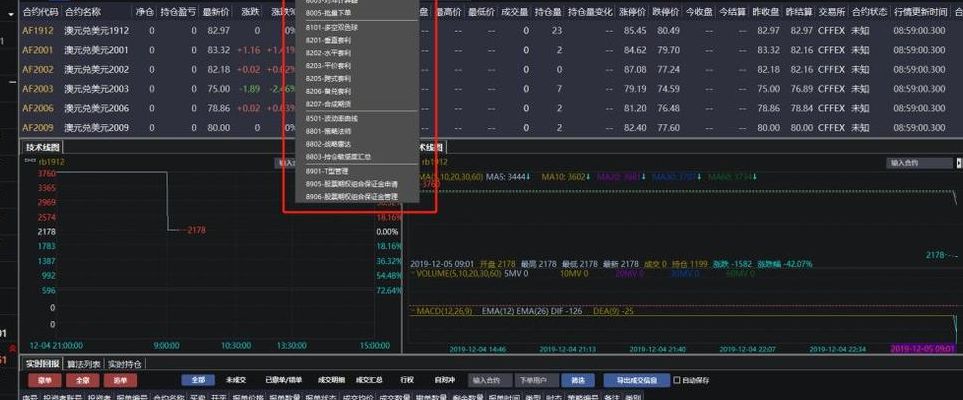
Task: Click the third red button in order toolbar
Action: 120,380
